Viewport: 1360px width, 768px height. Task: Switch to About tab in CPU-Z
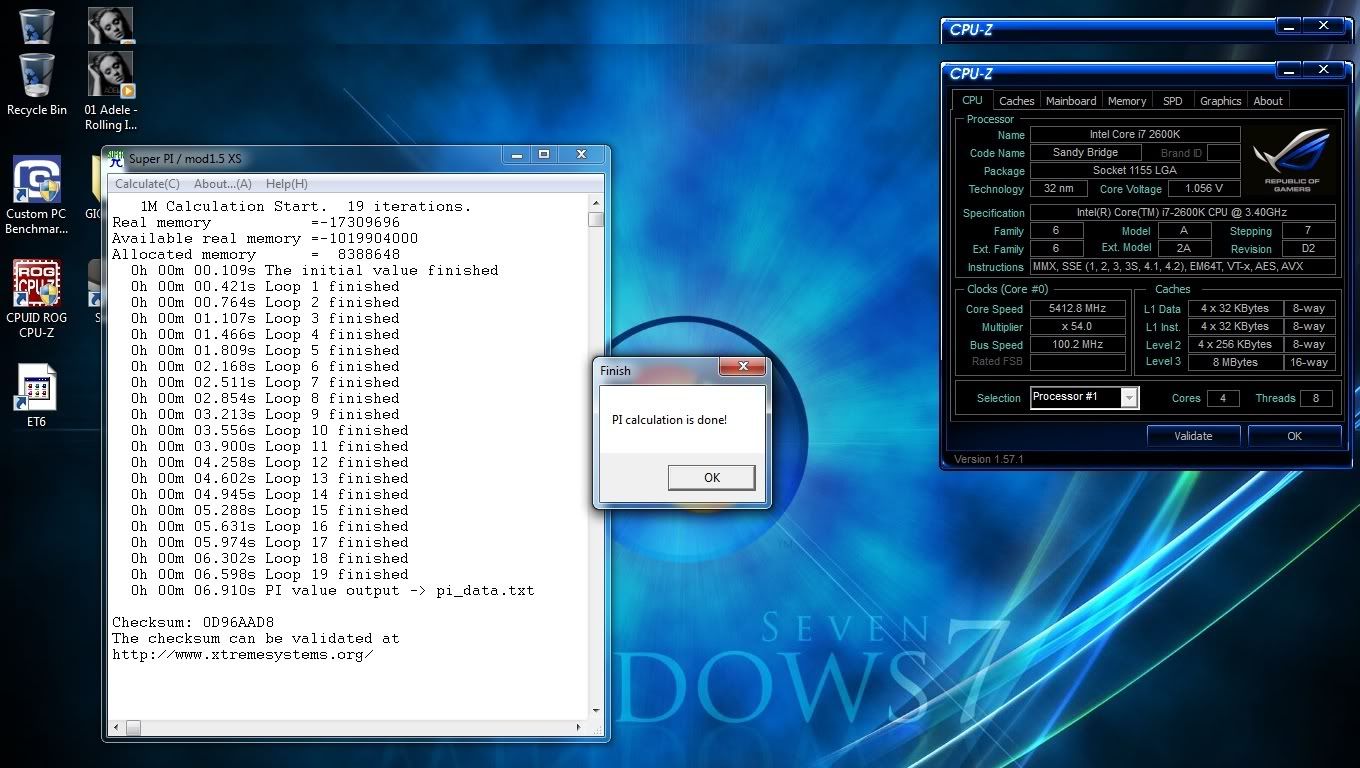tap(1268, 101)
